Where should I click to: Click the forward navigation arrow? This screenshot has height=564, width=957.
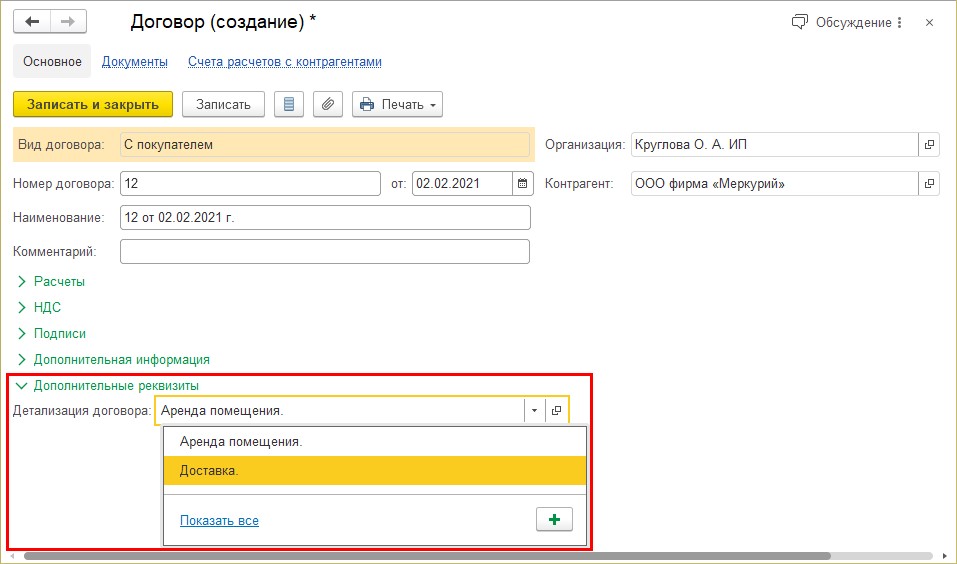68,22
